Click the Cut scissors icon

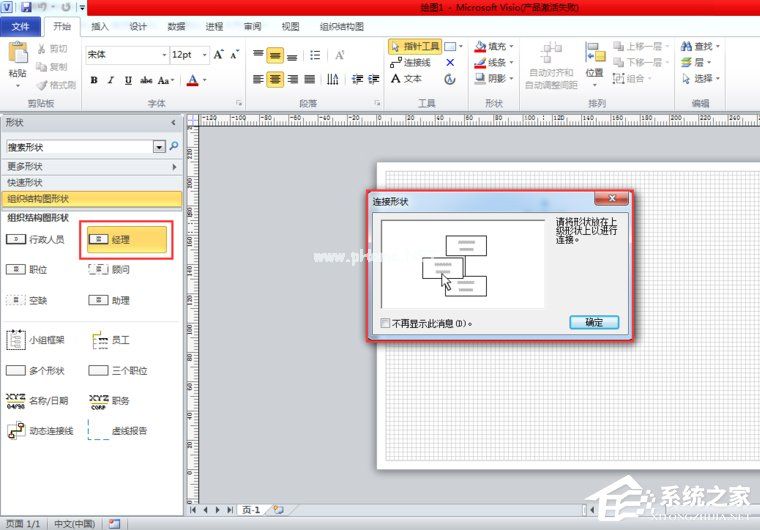pyautogui.click(x=41, y=48)
